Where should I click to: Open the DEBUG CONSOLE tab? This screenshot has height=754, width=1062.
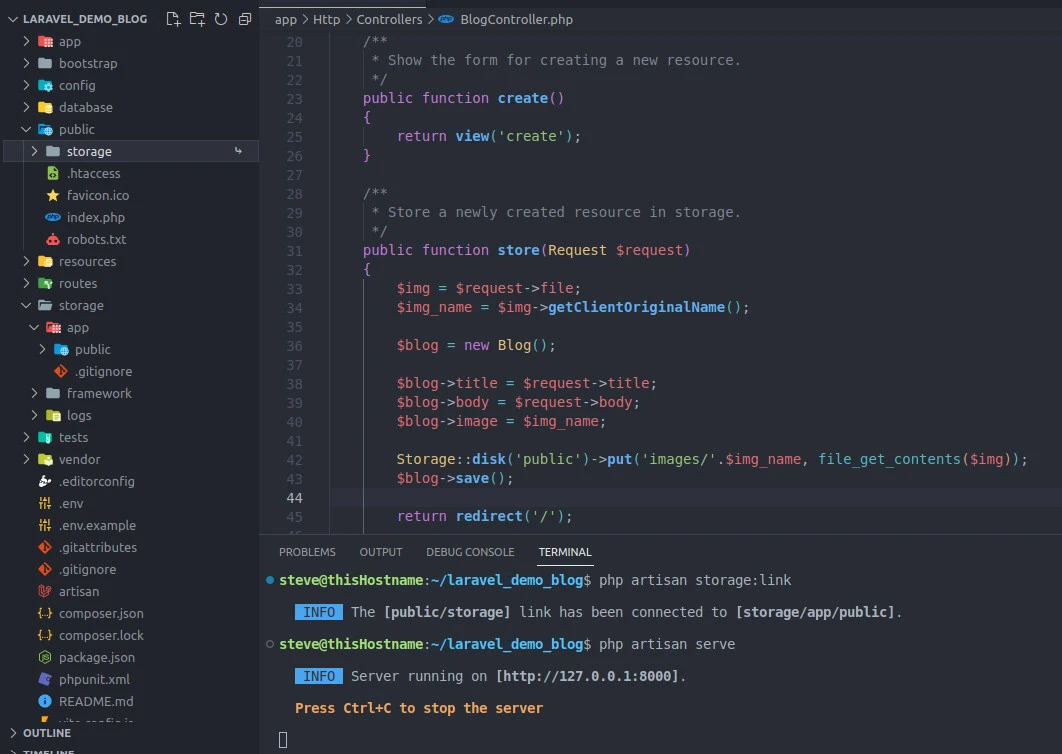click(470, 551)
